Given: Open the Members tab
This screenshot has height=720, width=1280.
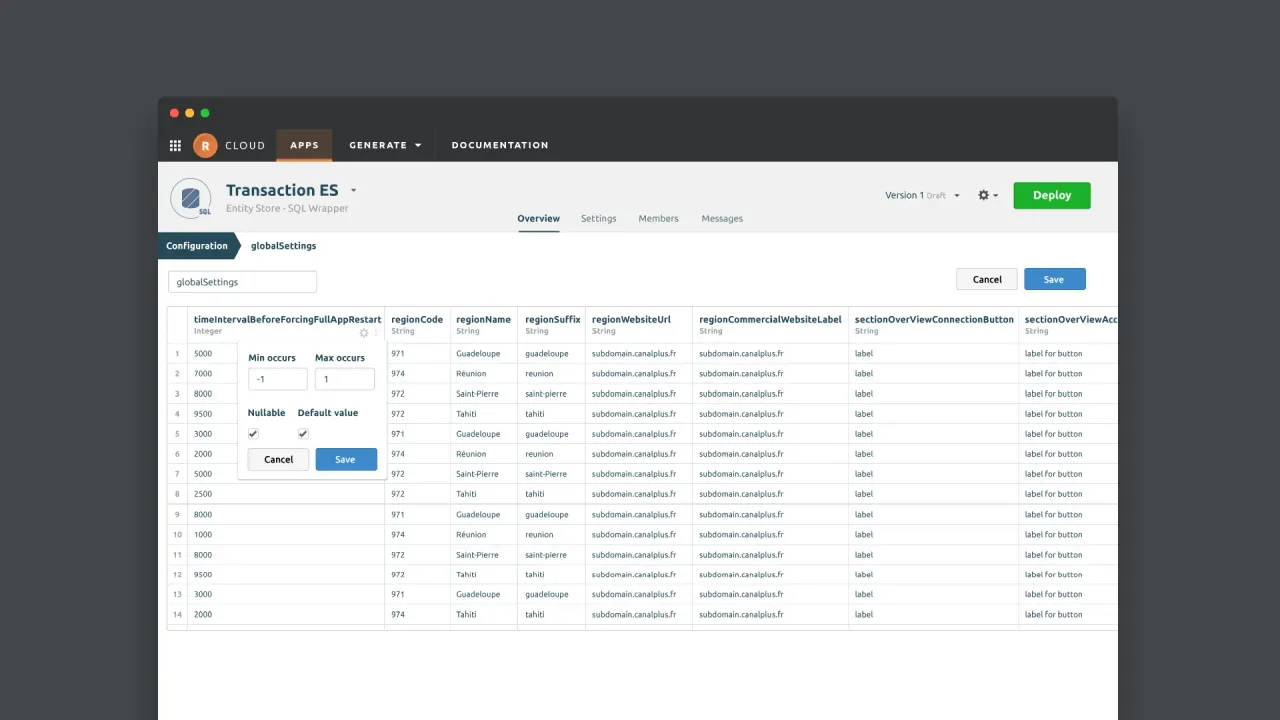Looking at the screenshot, I should [x=658, y=218].
